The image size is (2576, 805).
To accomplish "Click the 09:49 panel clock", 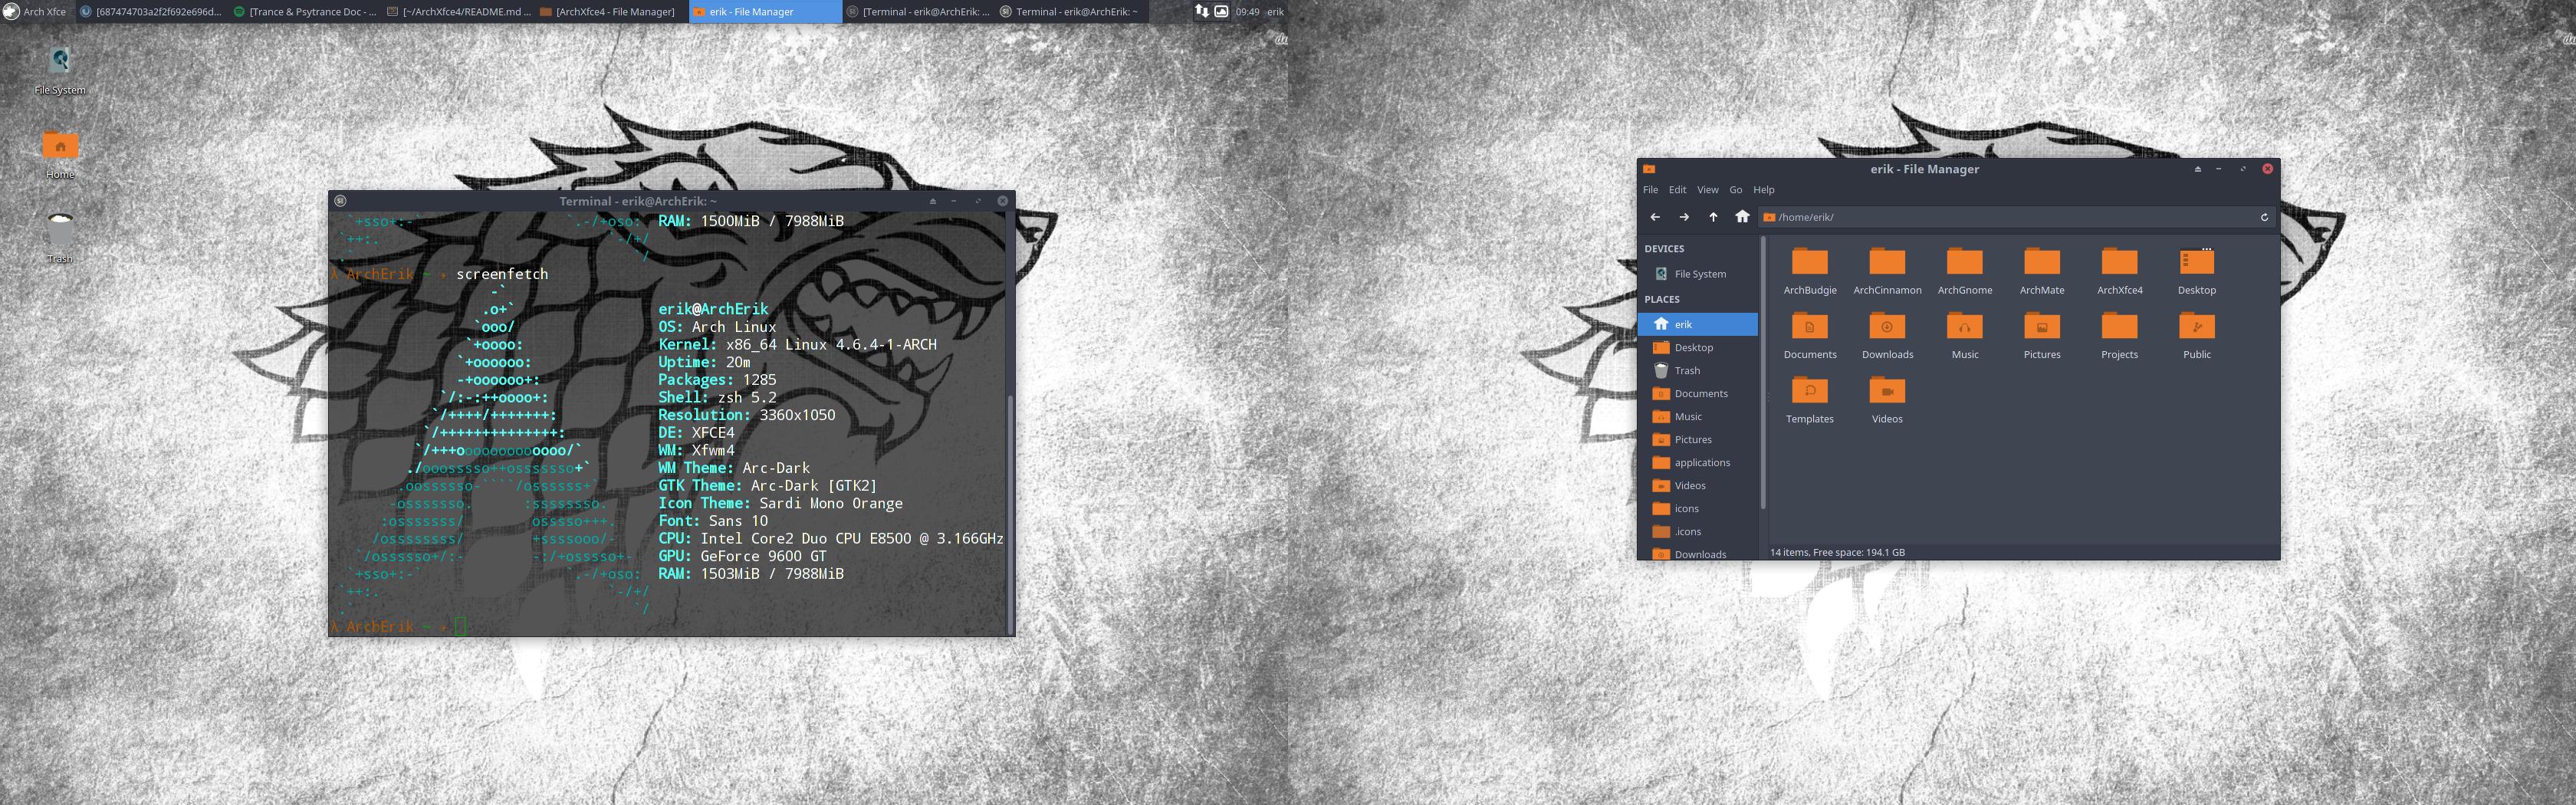I will [x=1247, y=12].
